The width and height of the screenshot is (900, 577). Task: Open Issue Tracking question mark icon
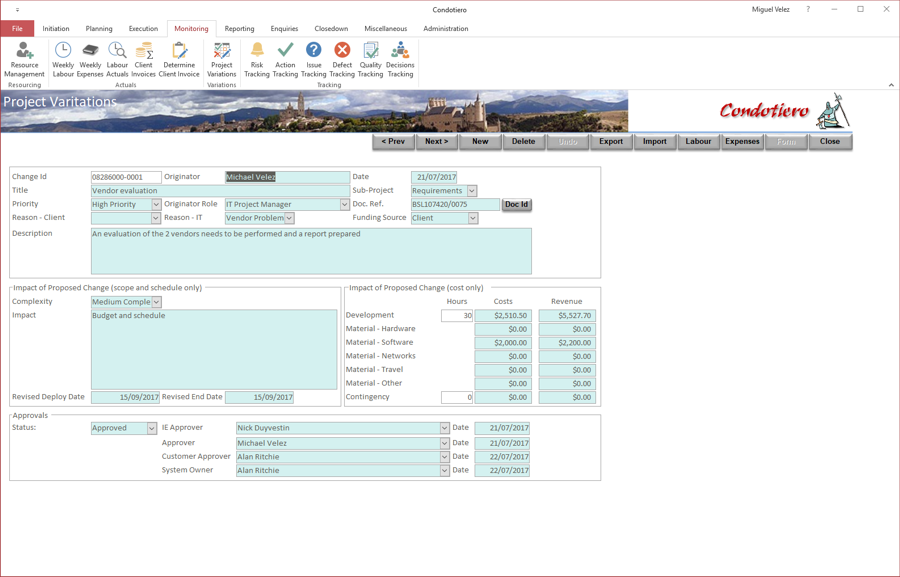tap(313, 60)
